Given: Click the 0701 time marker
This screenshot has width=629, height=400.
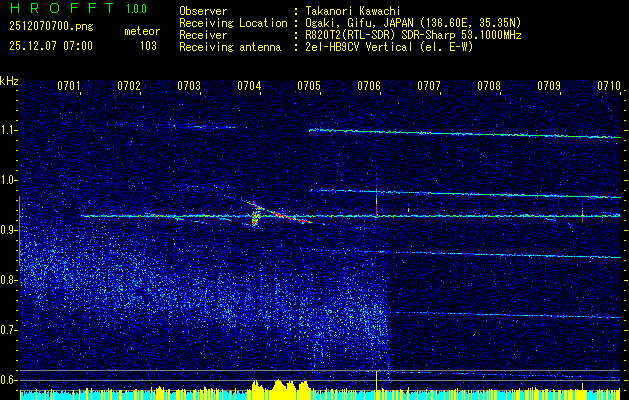Looking at the screenshot, I should 69,85.
